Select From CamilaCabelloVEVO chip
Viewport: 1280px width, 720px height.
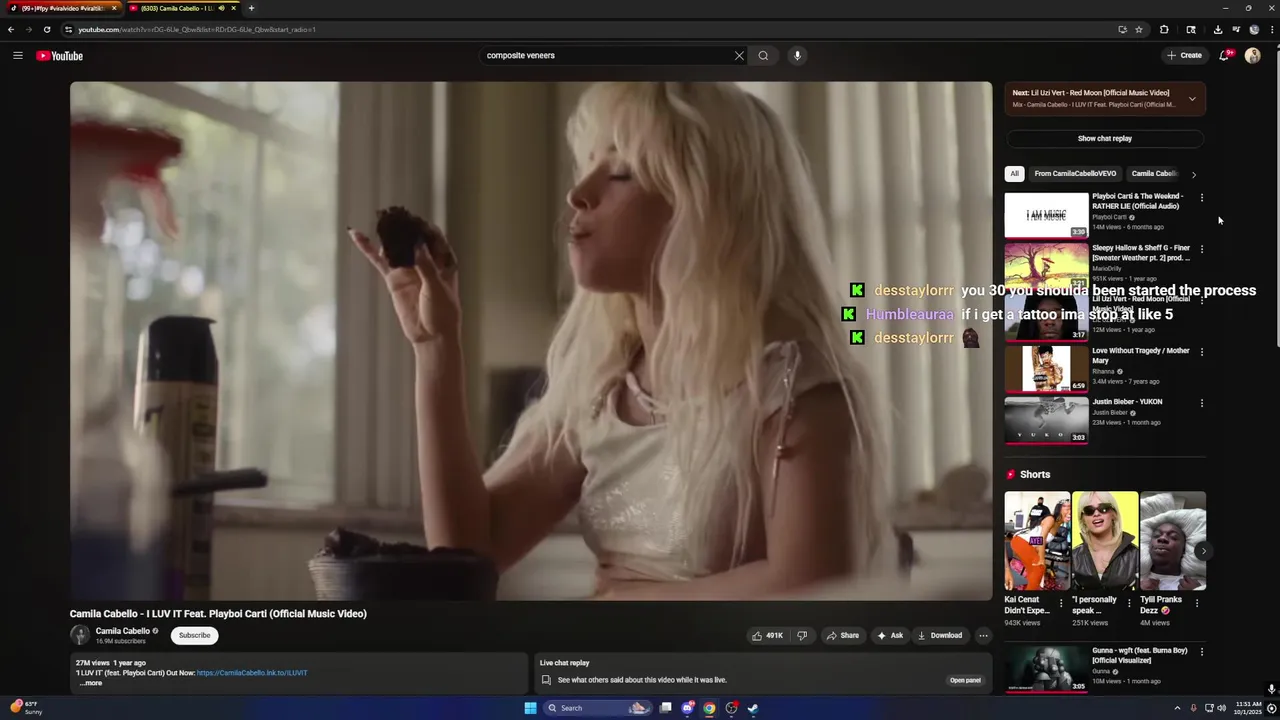[1075, 174]
